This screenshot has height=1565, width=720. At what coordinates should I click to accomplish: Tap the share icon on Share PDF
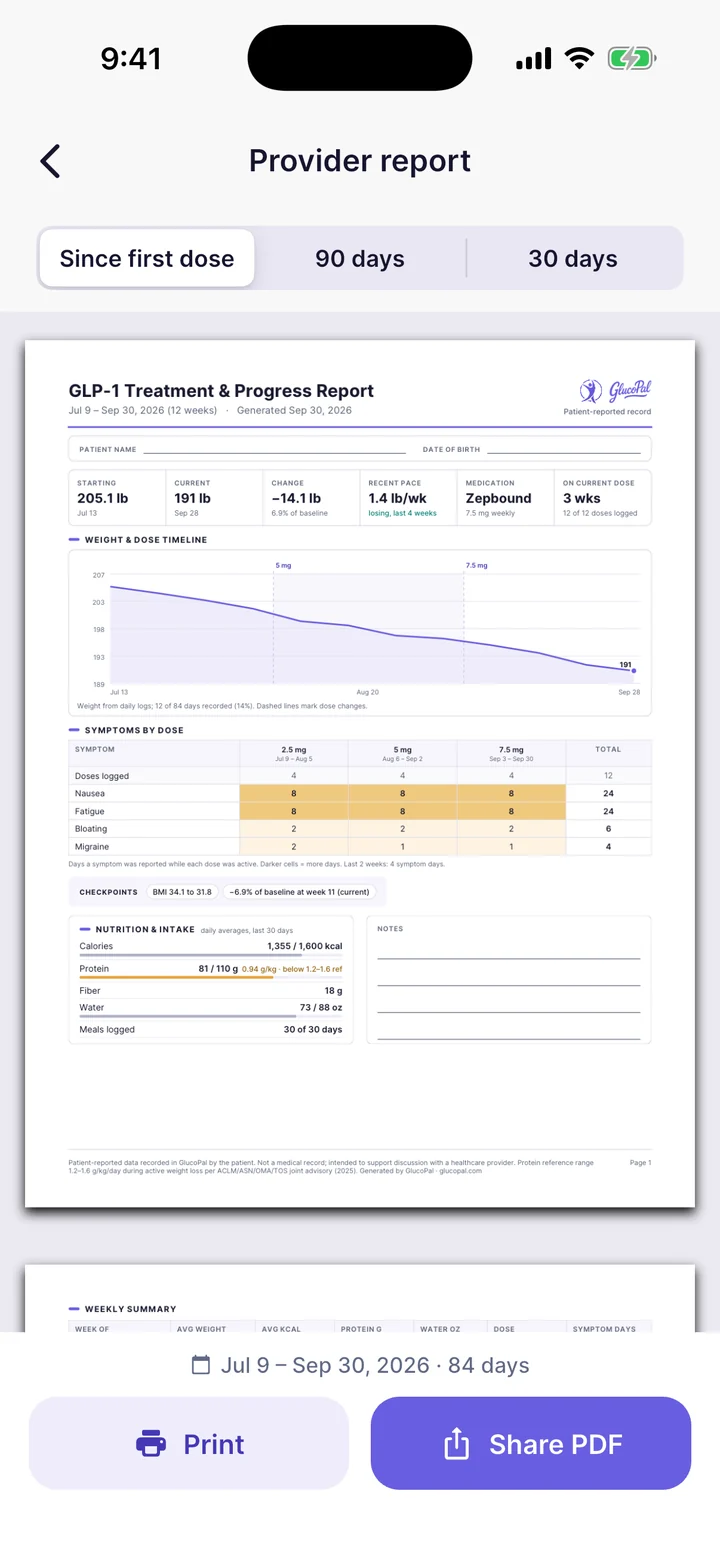[456, 1443]
